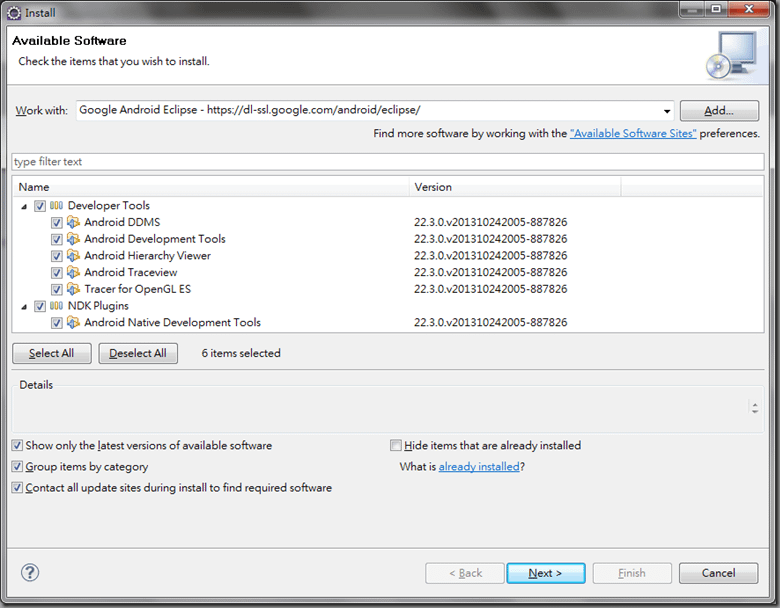Click the Android Traceview feature icon

73,272
